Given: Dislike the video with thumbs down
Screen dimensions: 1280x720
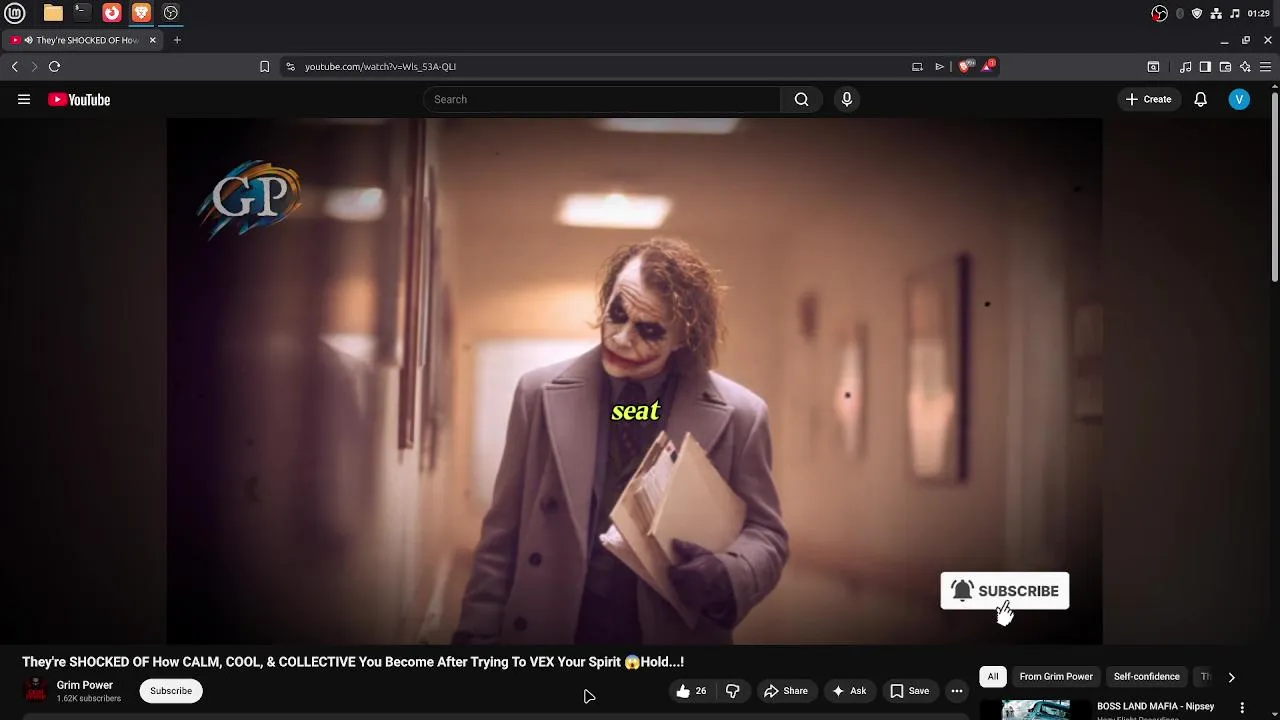Looking at the screenshot, I should click(733, 691).
